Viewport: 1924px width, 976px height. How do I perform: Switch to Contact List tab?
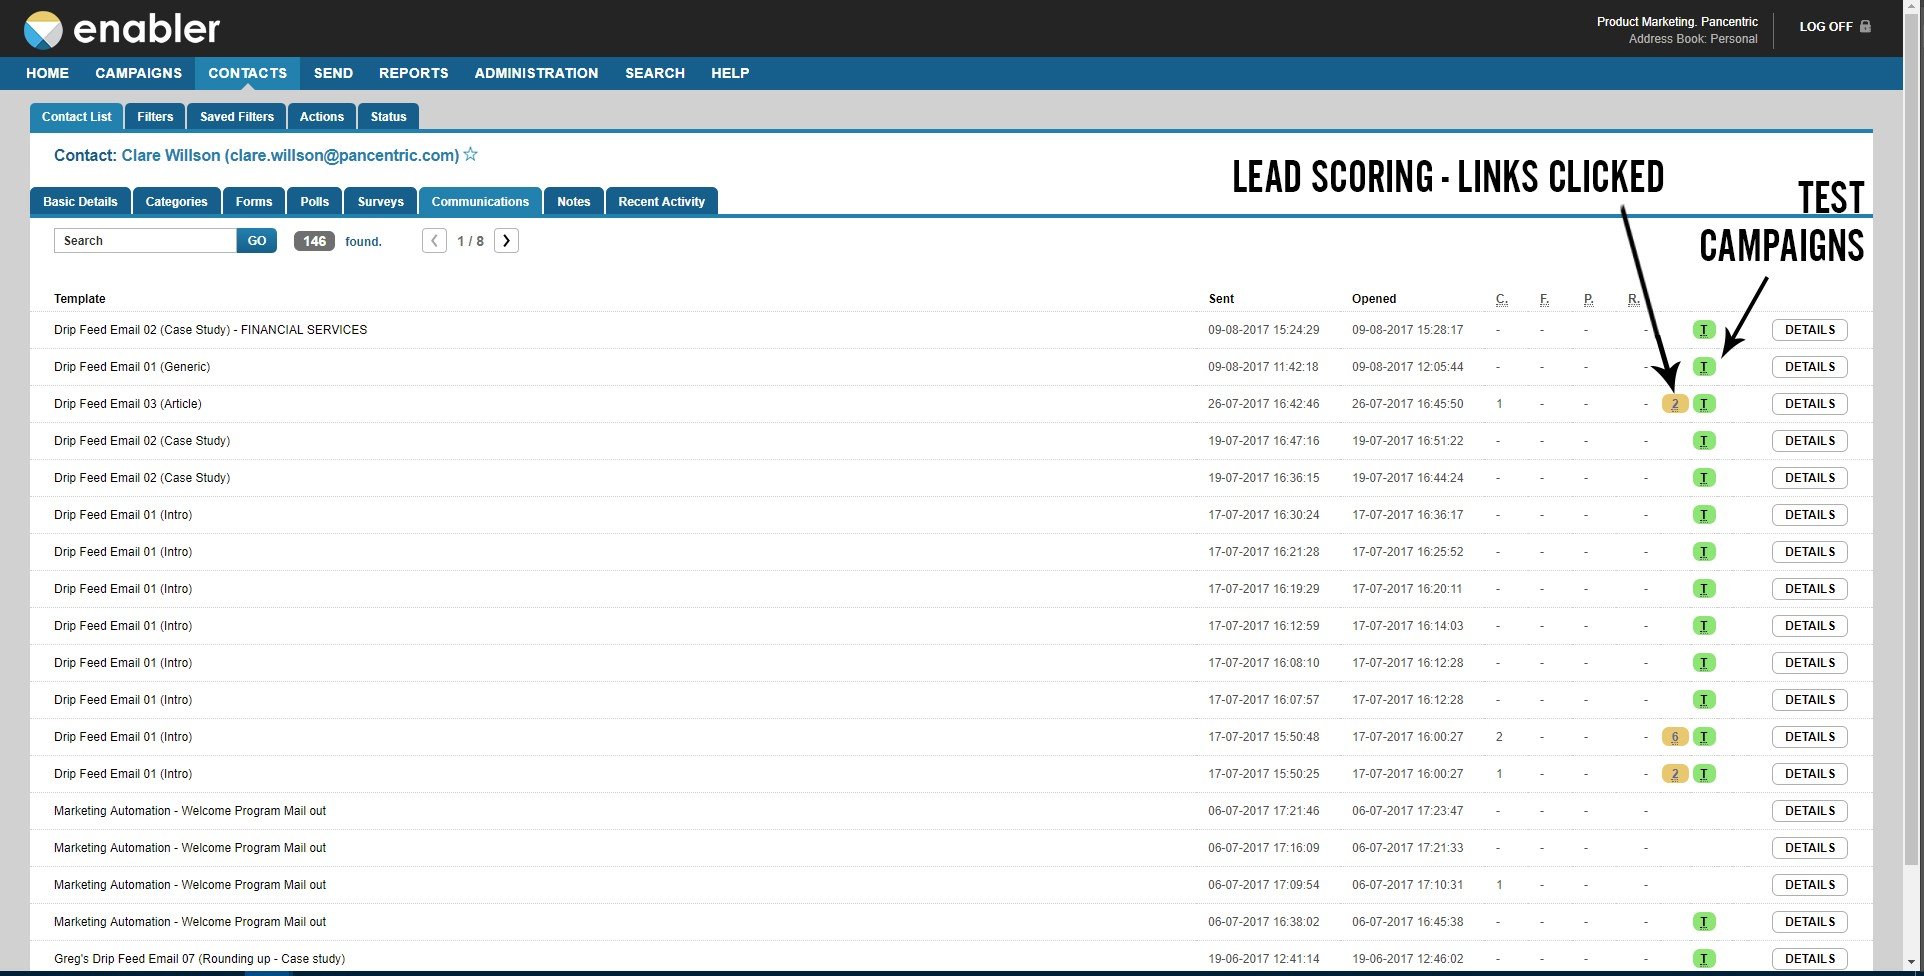coord(77,117)
